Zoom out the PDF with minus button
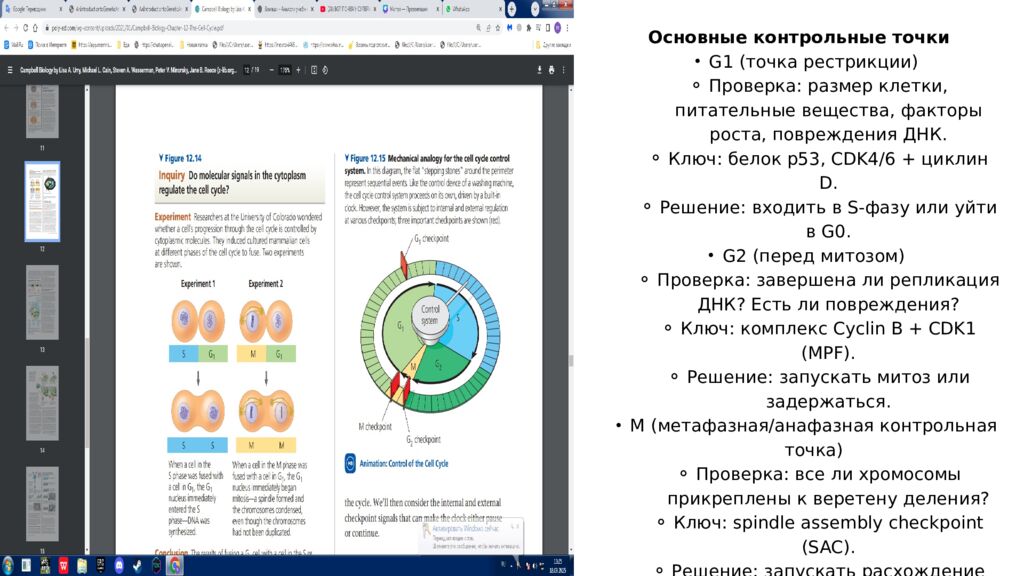 (271, 70)
